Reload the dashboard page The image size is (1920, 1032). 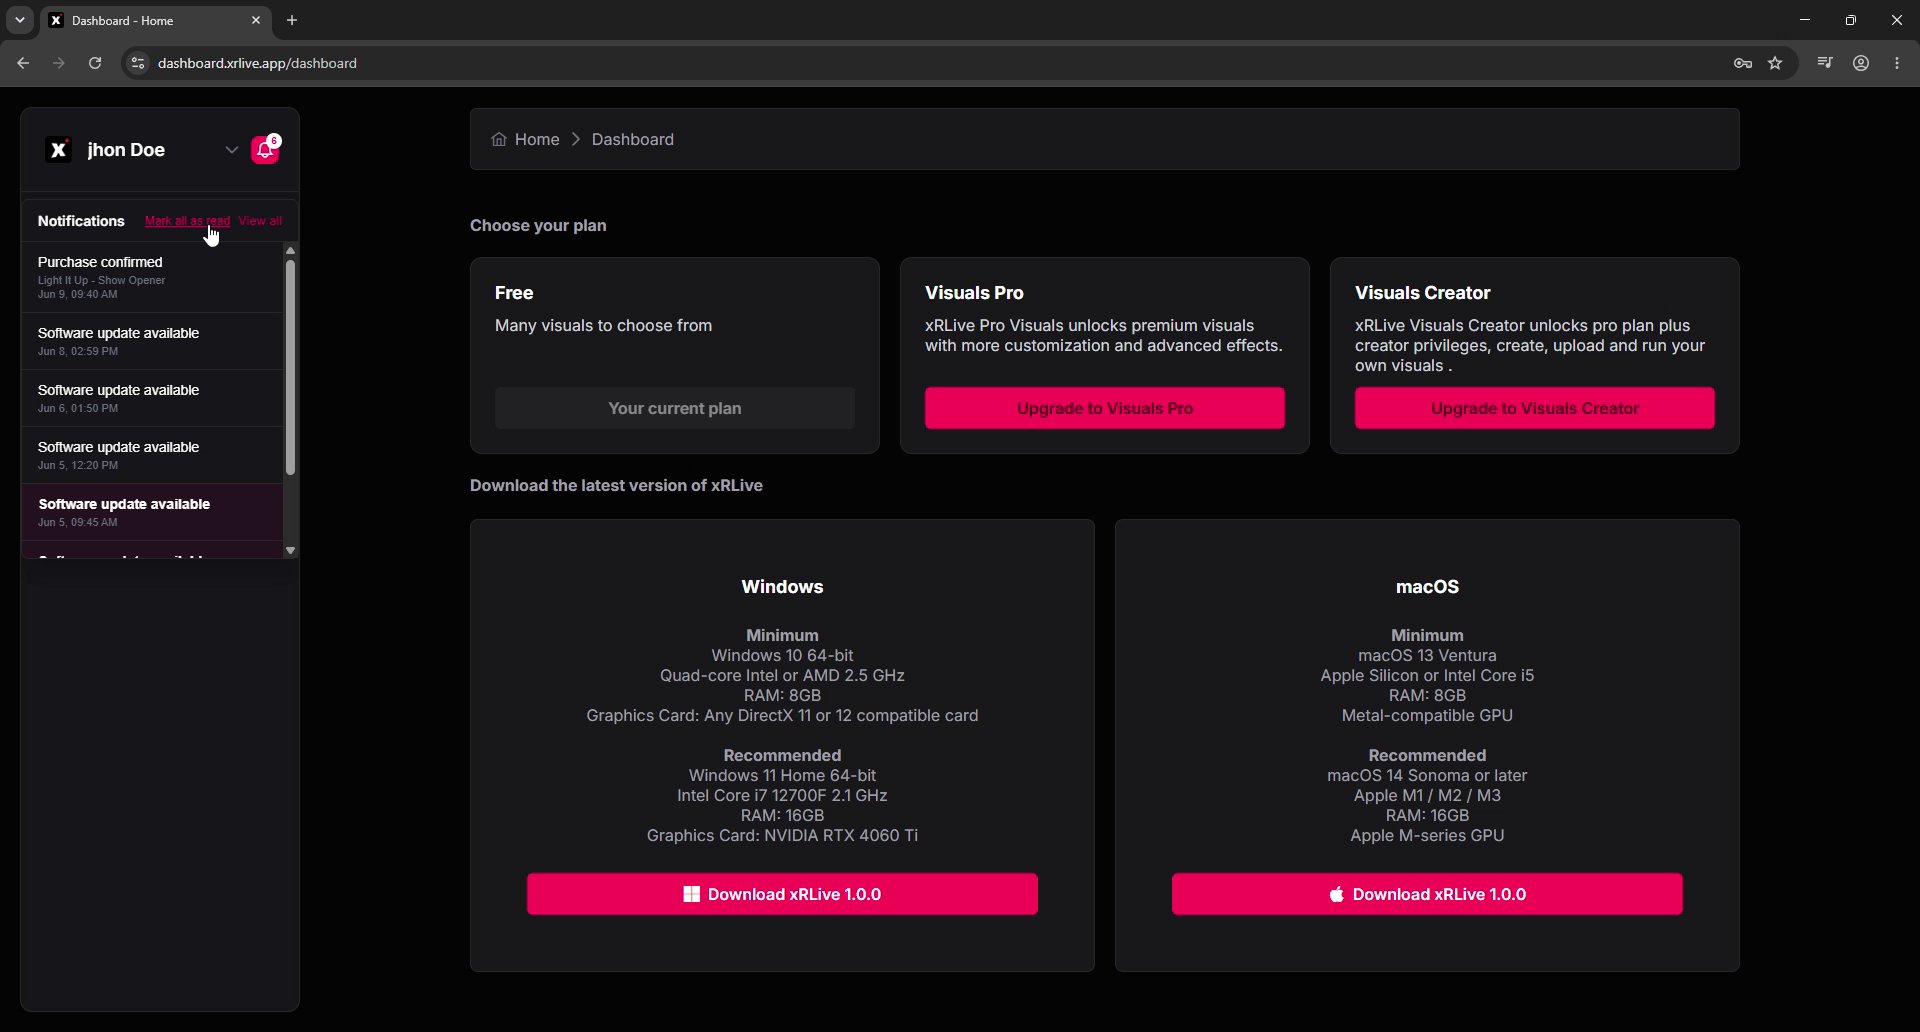point(95,63)
